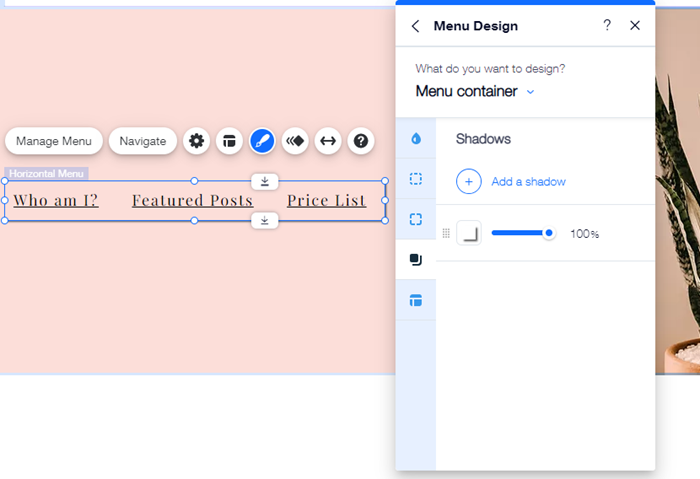Open the Navigate button
700x479 pixels.
click(x=142, y=141)
